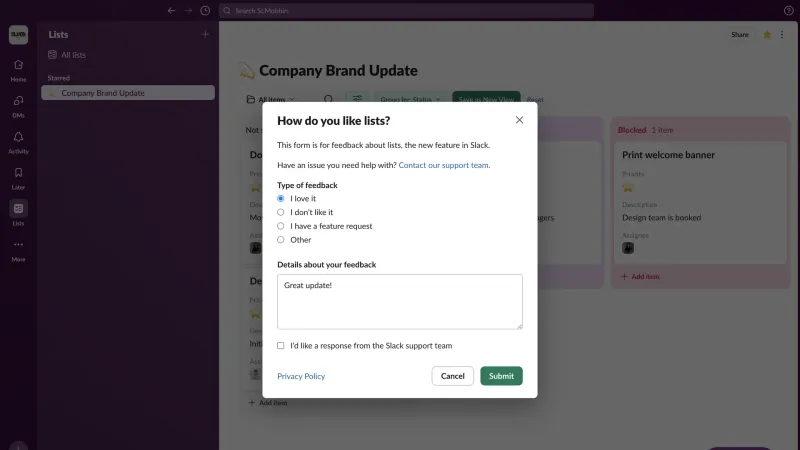
Task: Create a new list with plus icon
Action: click(x=205, y=34)
